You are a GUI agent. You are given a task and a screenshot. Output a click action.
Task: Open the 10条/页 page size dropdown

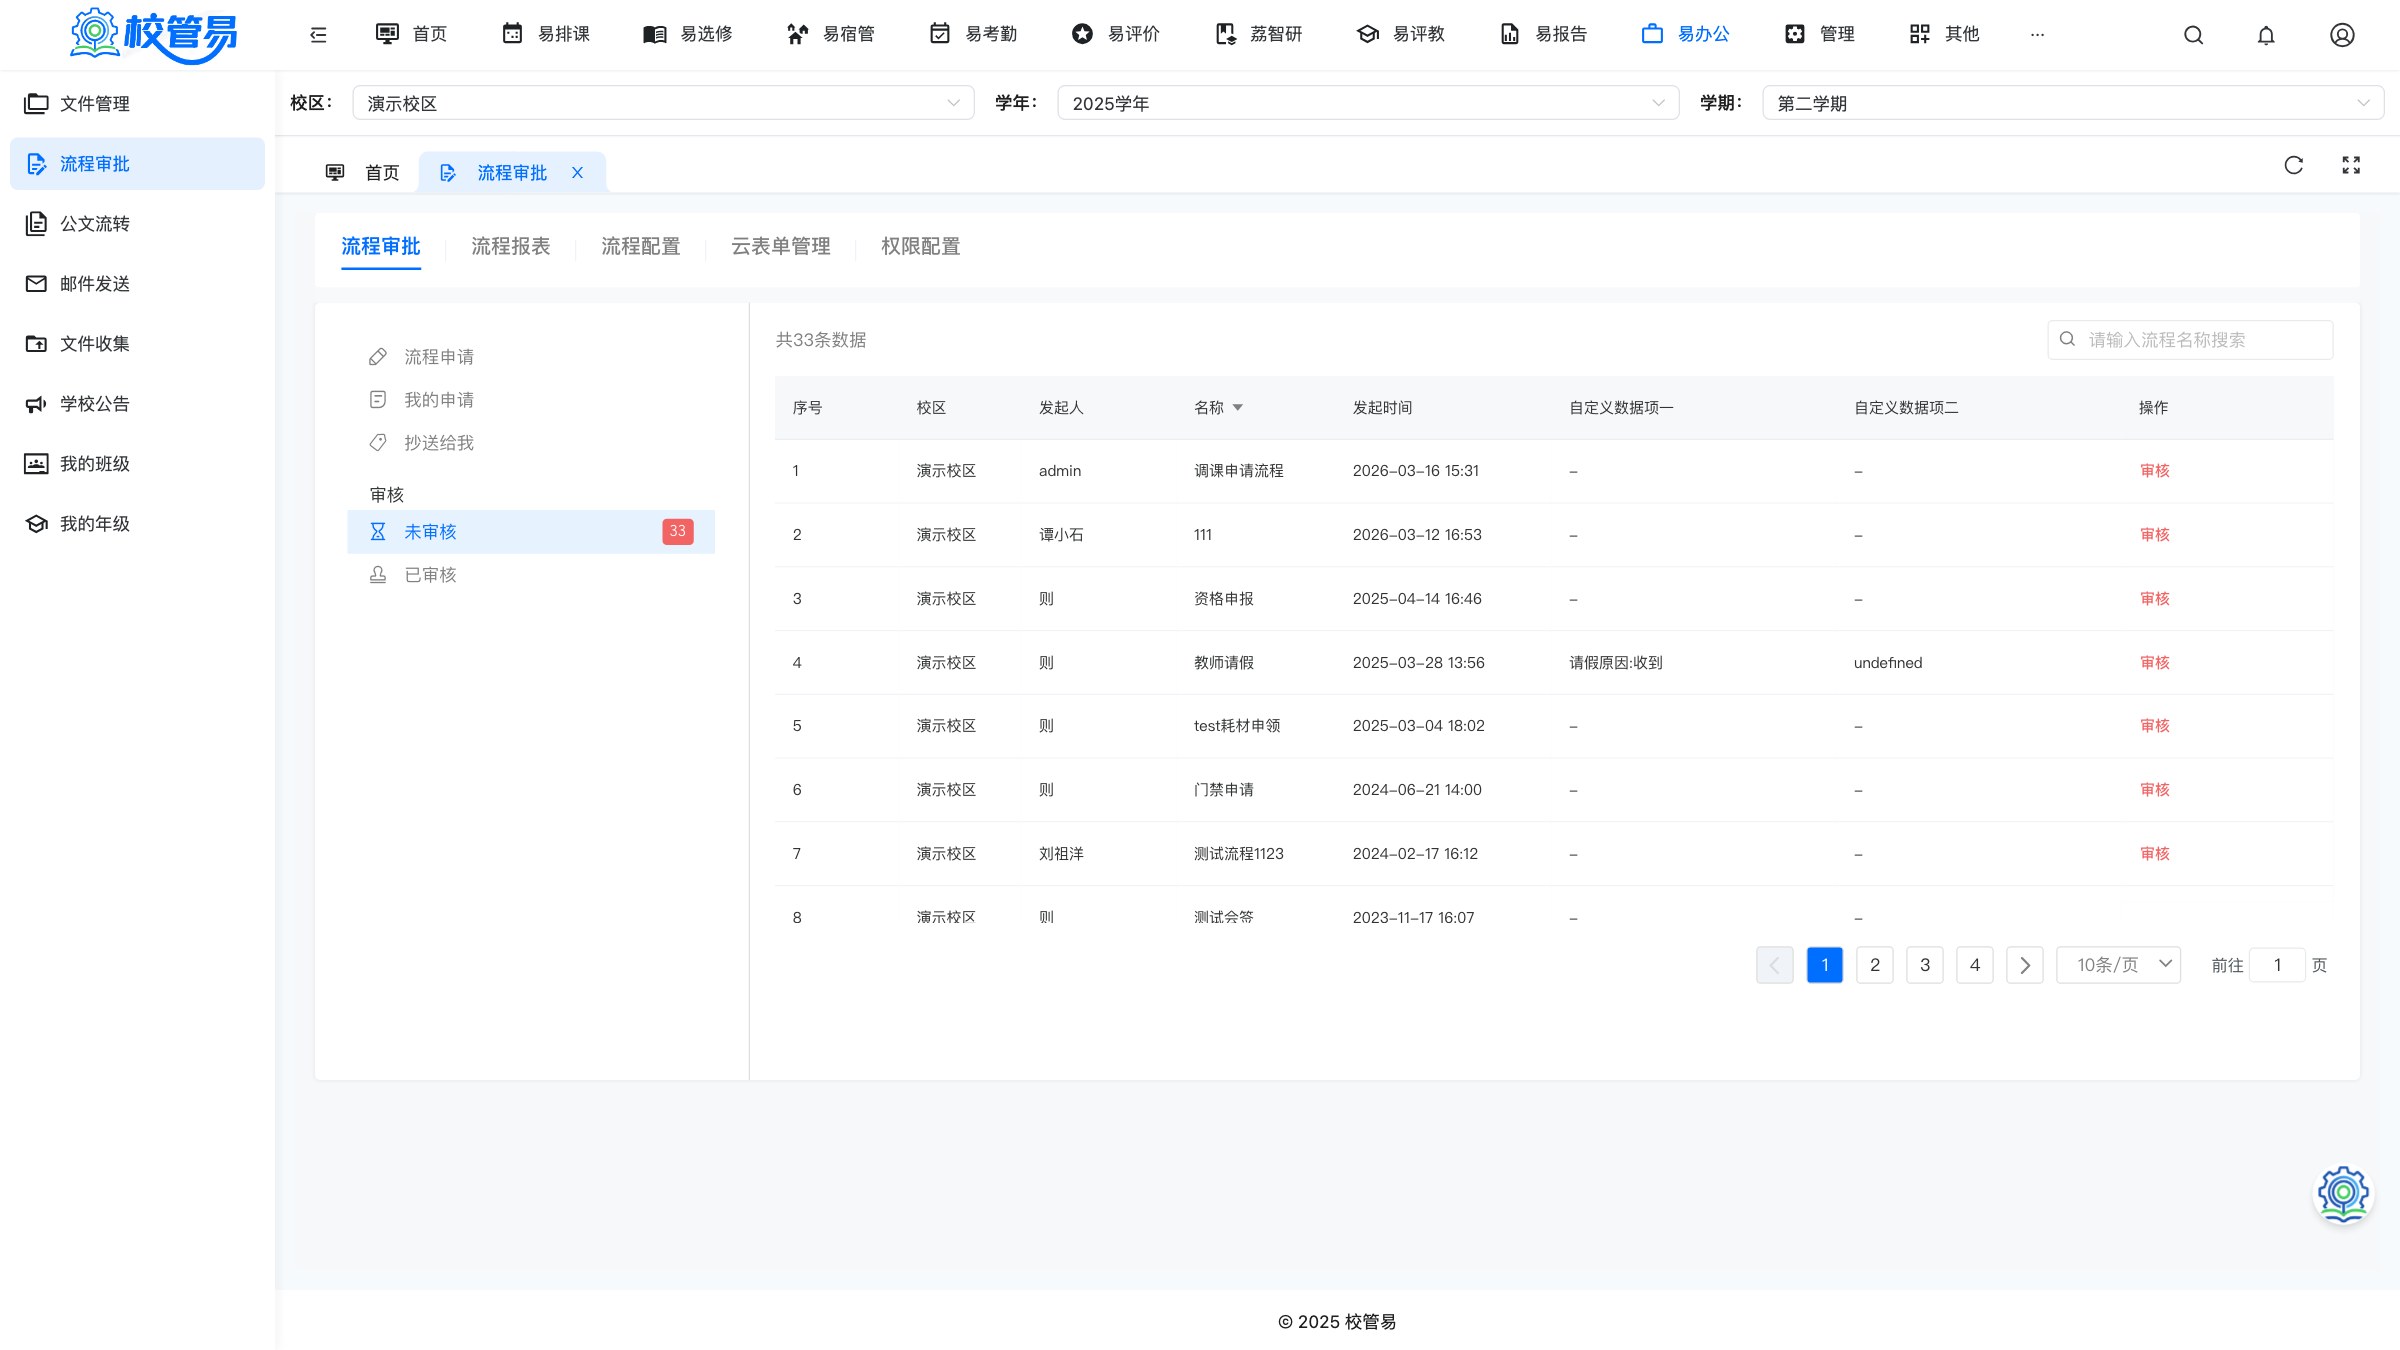(2119, 965)
